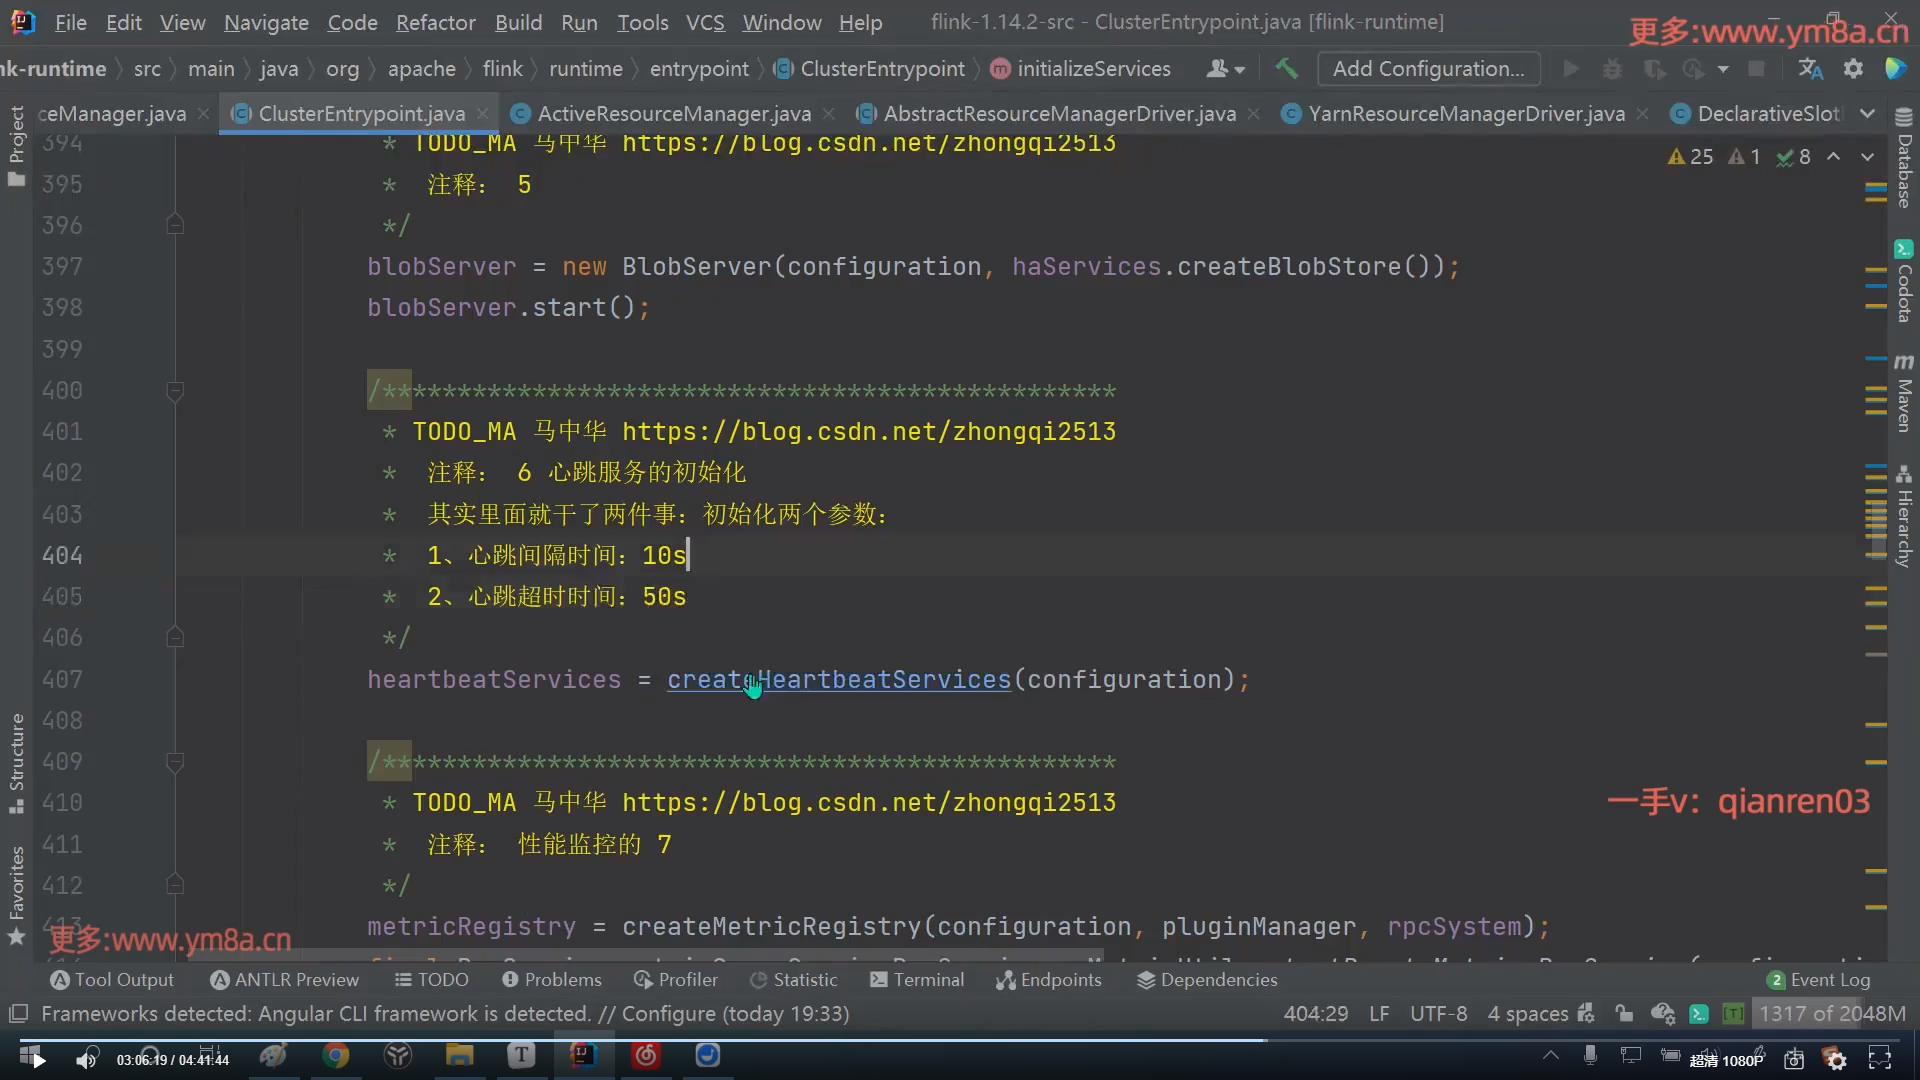Open the Maven tool window
1920x1080 pixels.
tap(1904, 393)
